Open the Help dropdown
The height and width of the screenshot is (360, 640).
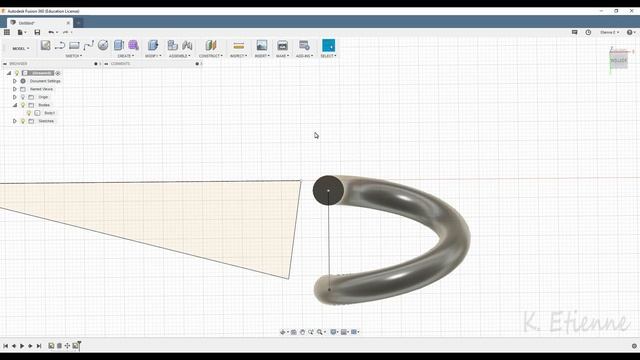(631, 32)
